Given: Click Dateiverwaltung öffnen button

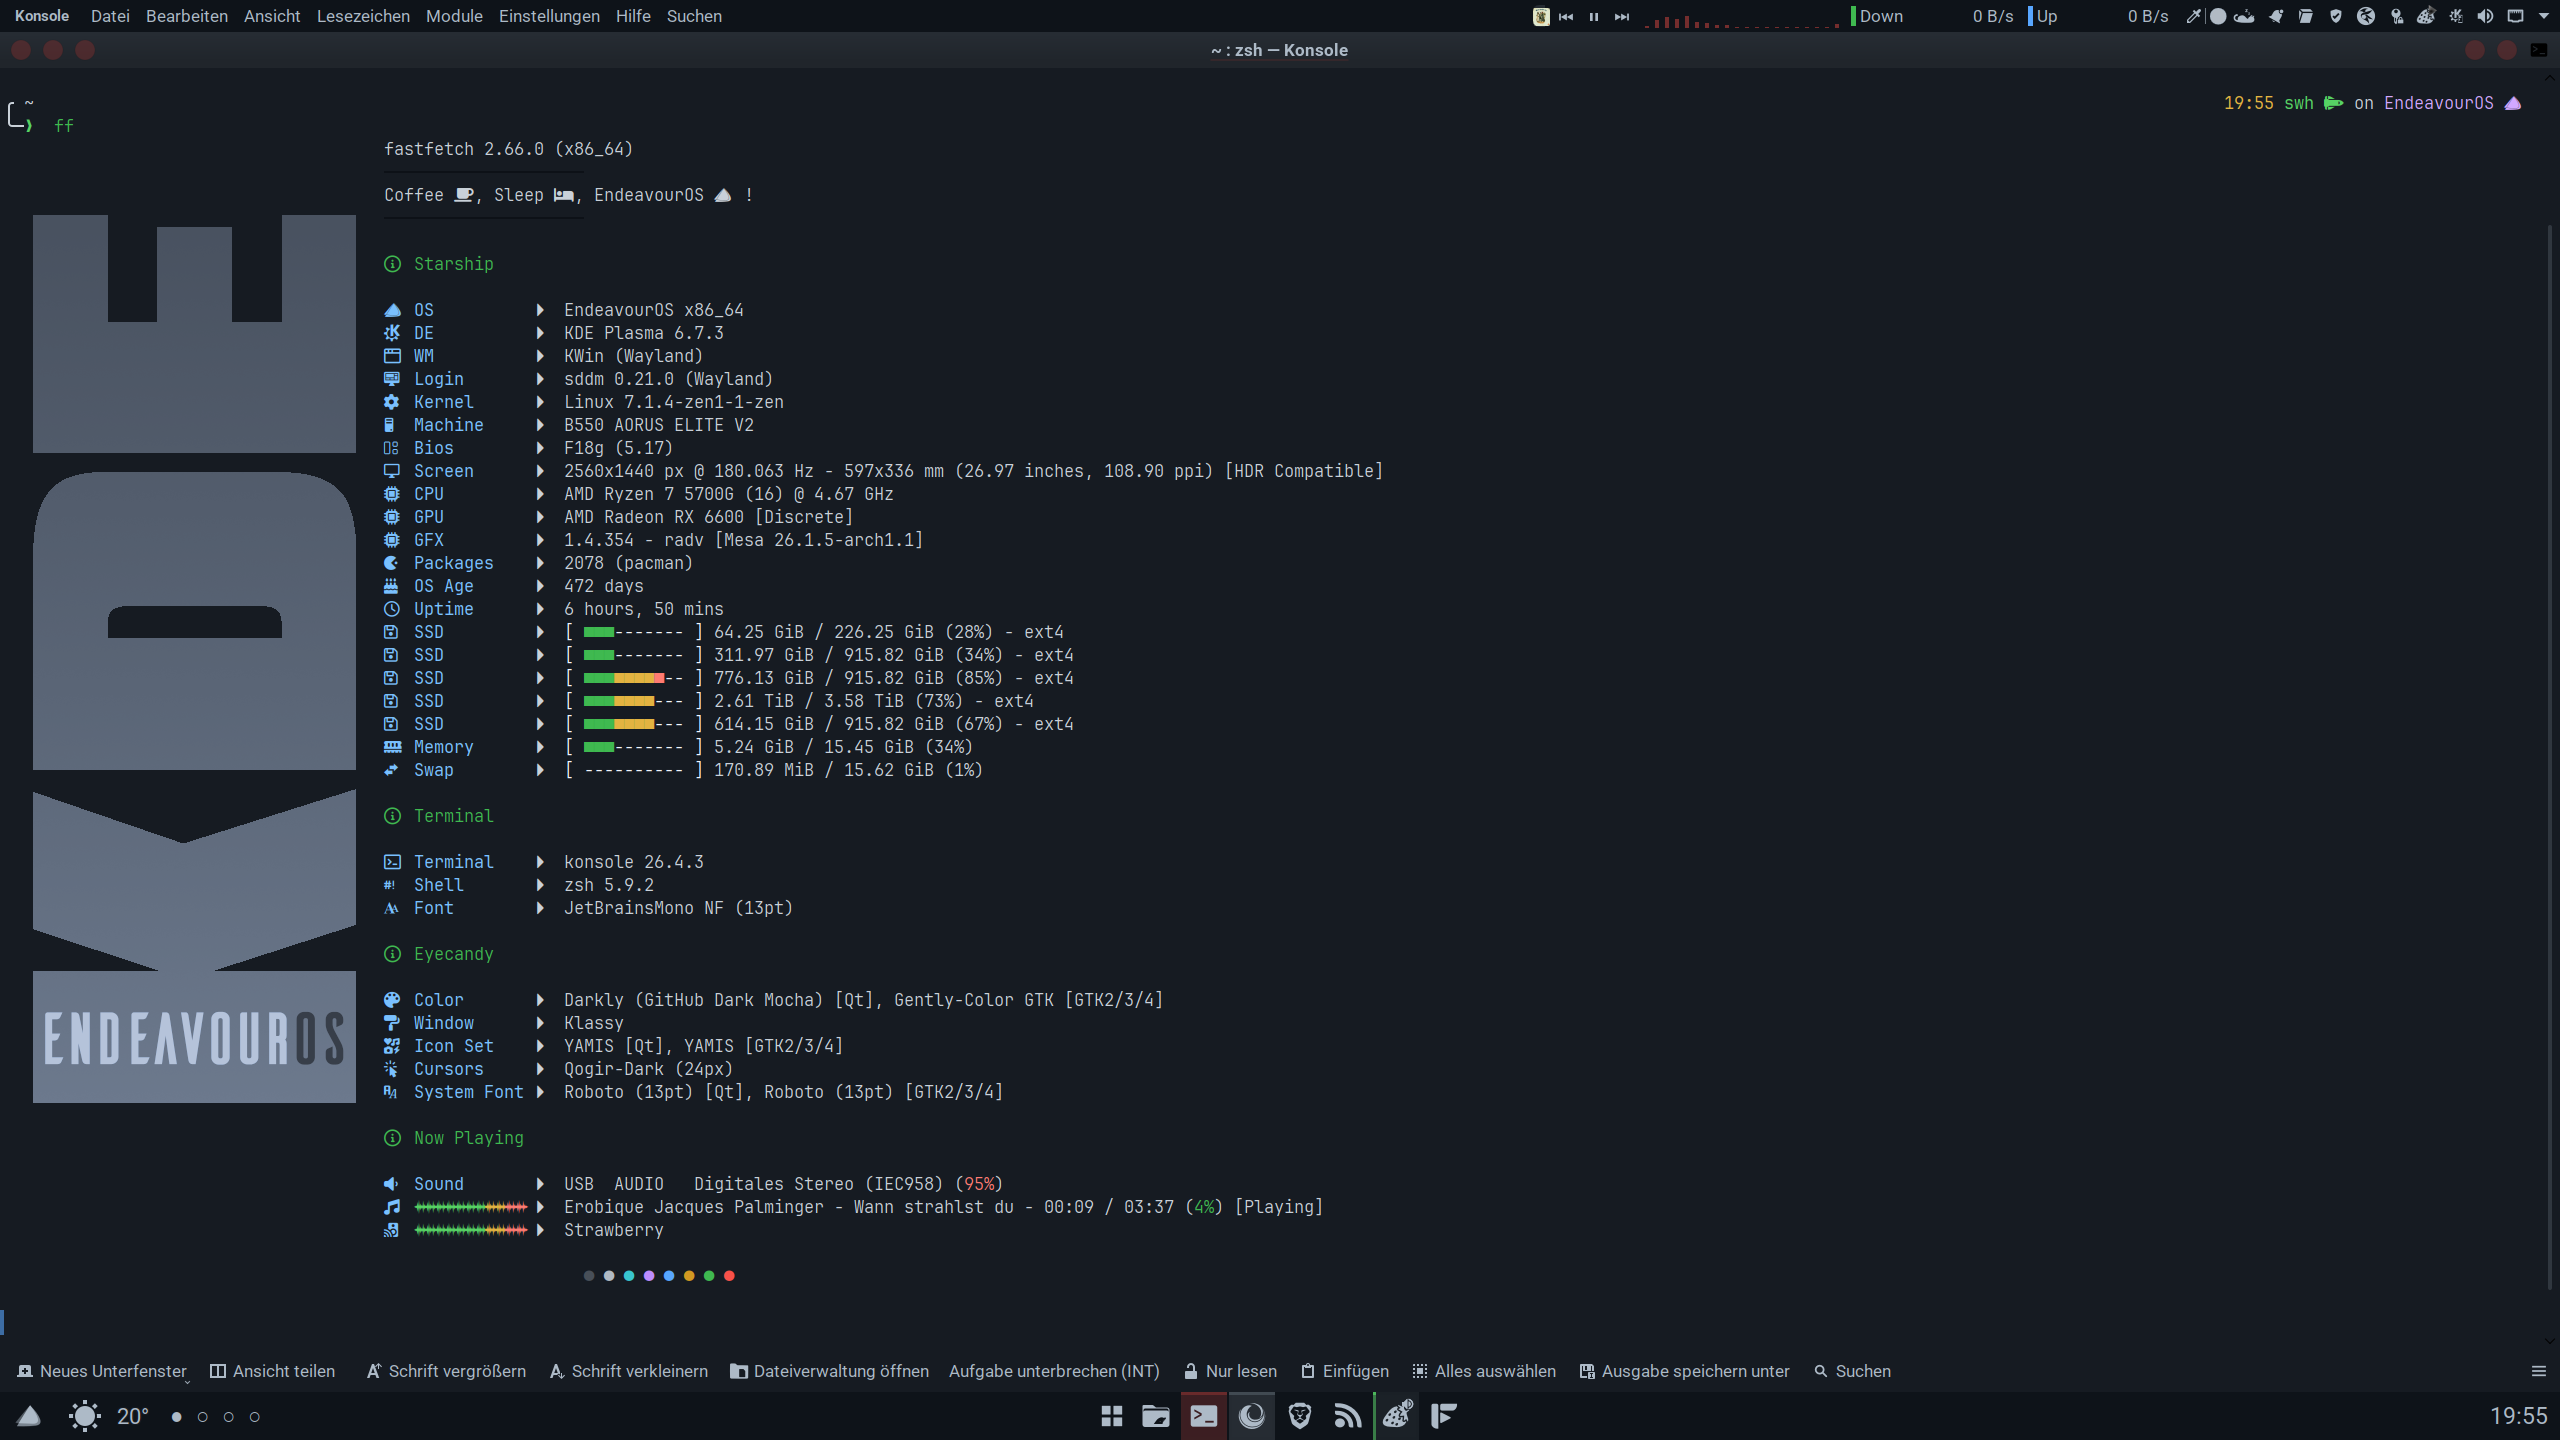Looking at the screenshot, I should (x=830, y=1371).
